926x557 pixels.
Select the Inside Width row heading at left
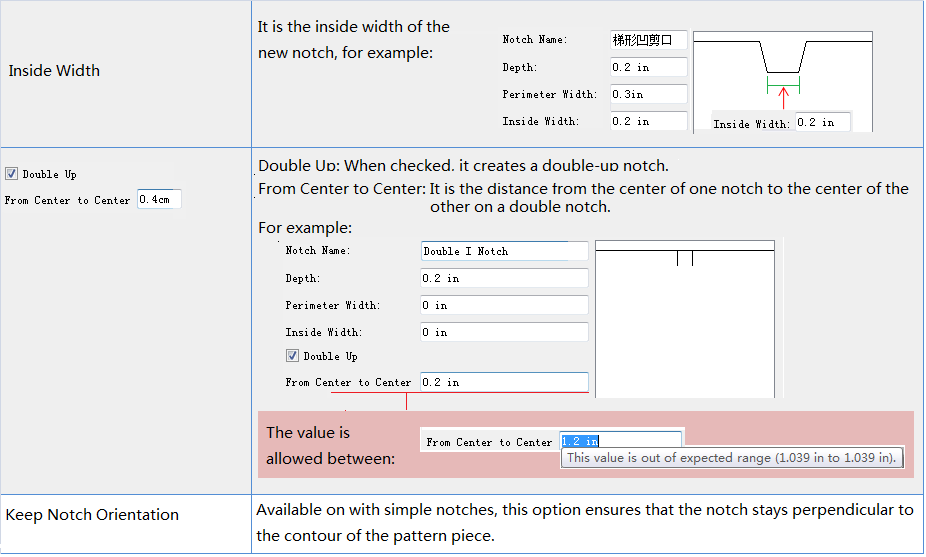point(54,71)
